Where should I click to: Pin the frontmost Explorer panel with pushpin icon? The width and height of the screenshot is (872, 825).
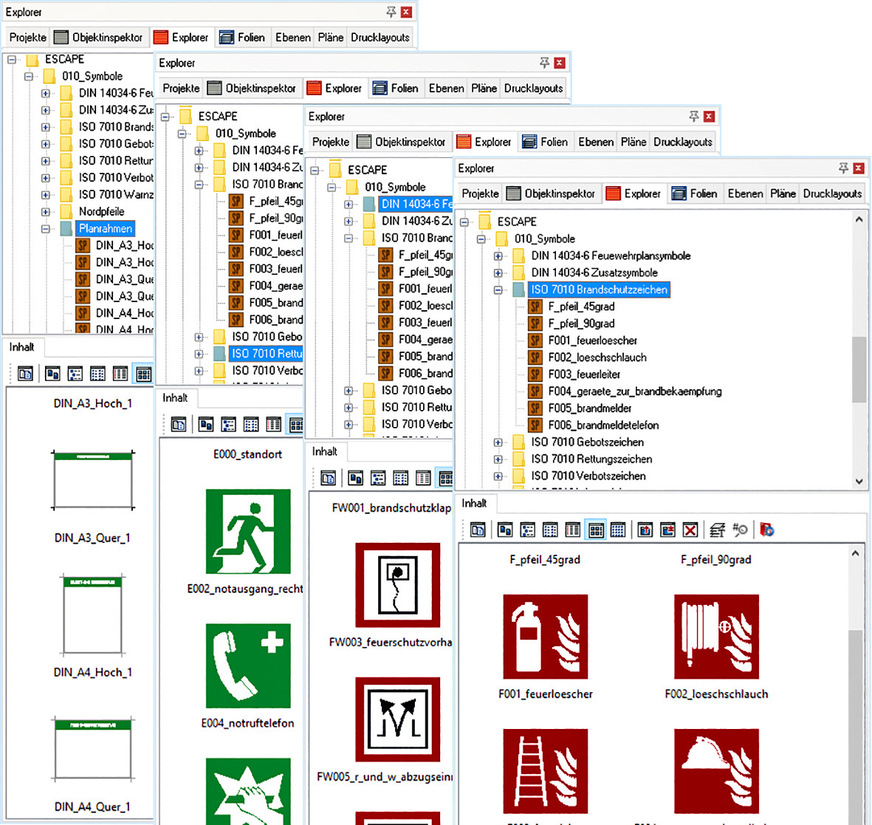click(842, 169)
